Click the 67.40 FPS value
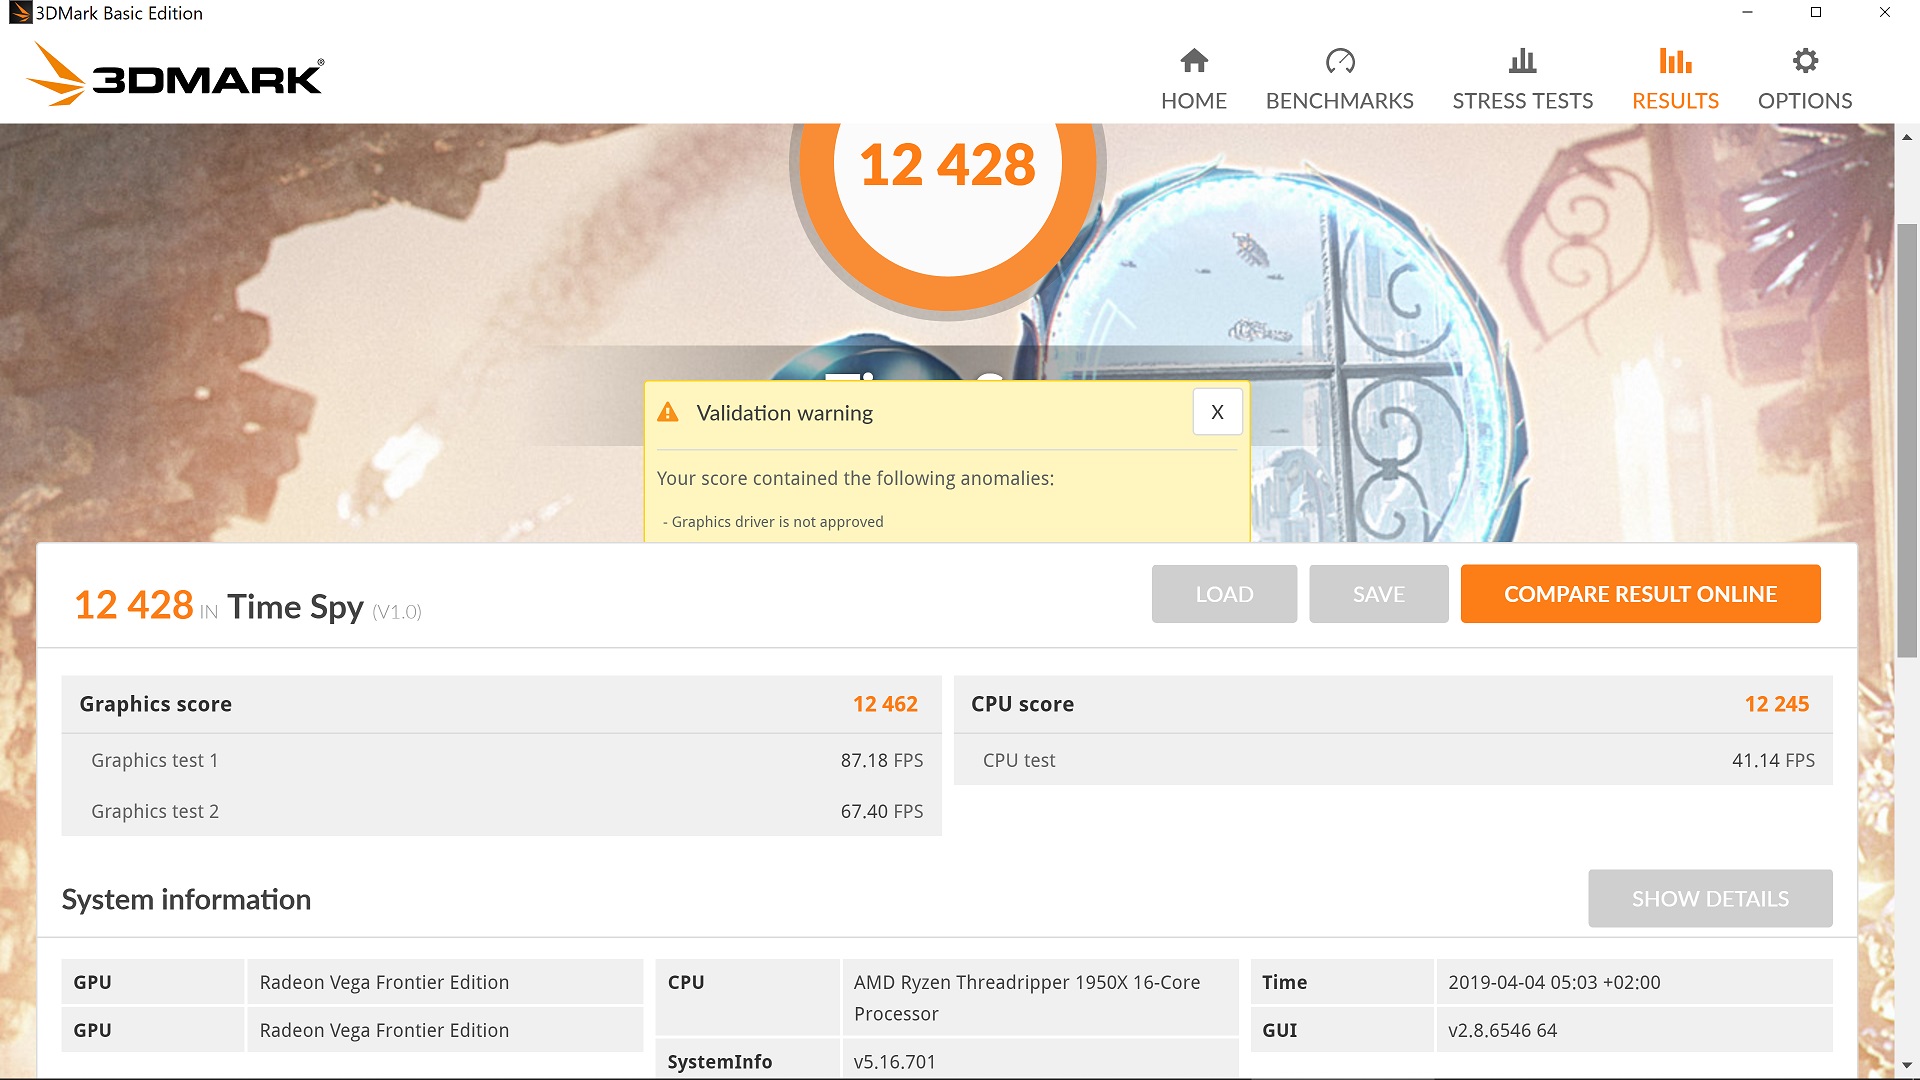The height and width of the screenshot is (1080, 1920). click(882, 811)
